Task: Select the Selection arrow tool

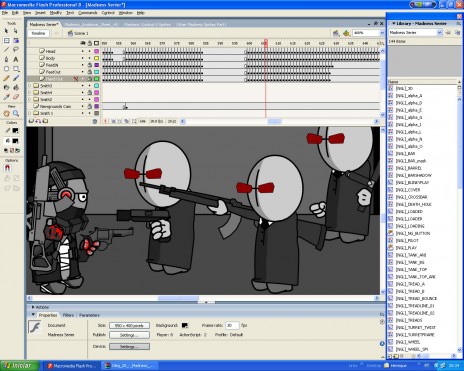Action: (6, 31)
